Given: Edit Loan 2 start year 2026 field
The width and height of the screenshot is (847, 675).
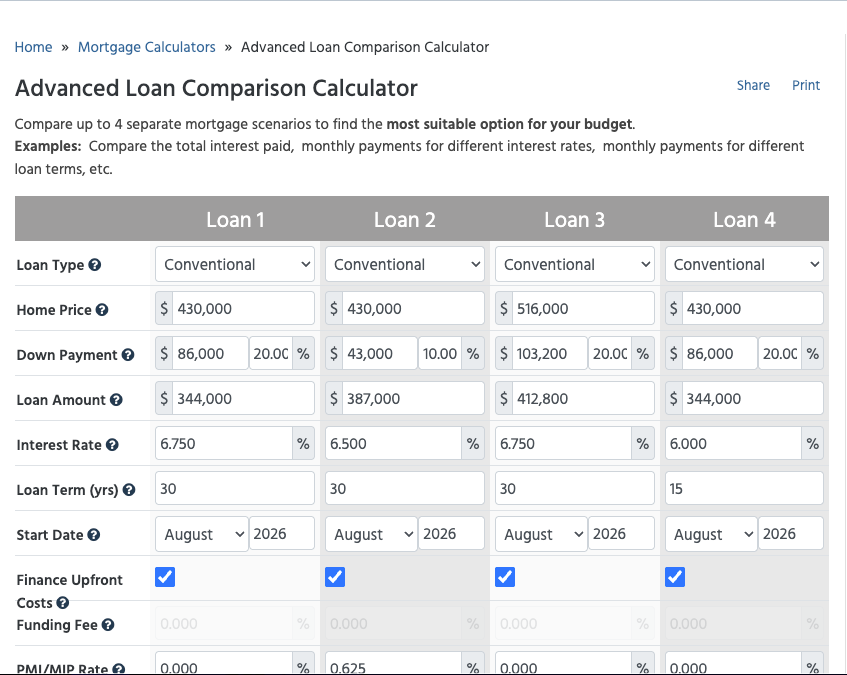Looking at the screenshot, I should coord(451,534).
